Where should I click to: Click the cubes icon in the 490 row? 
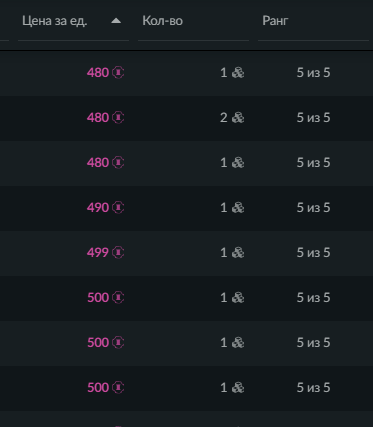tap(238, 208)
